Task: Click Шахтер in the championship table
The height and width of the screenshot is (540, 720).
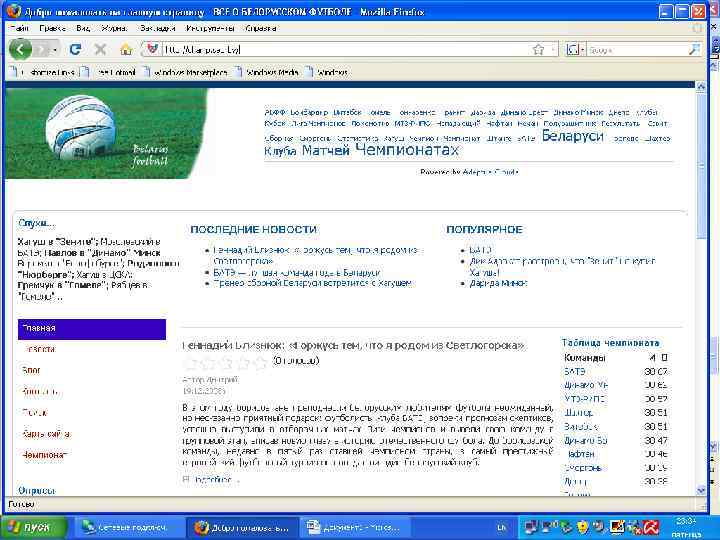Action: 579,412
